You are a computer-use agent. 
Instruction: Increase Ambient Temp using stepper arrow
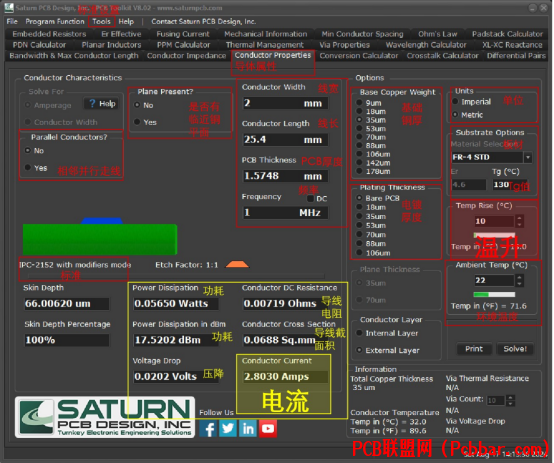pyautogui.click(x=519, y=277)
